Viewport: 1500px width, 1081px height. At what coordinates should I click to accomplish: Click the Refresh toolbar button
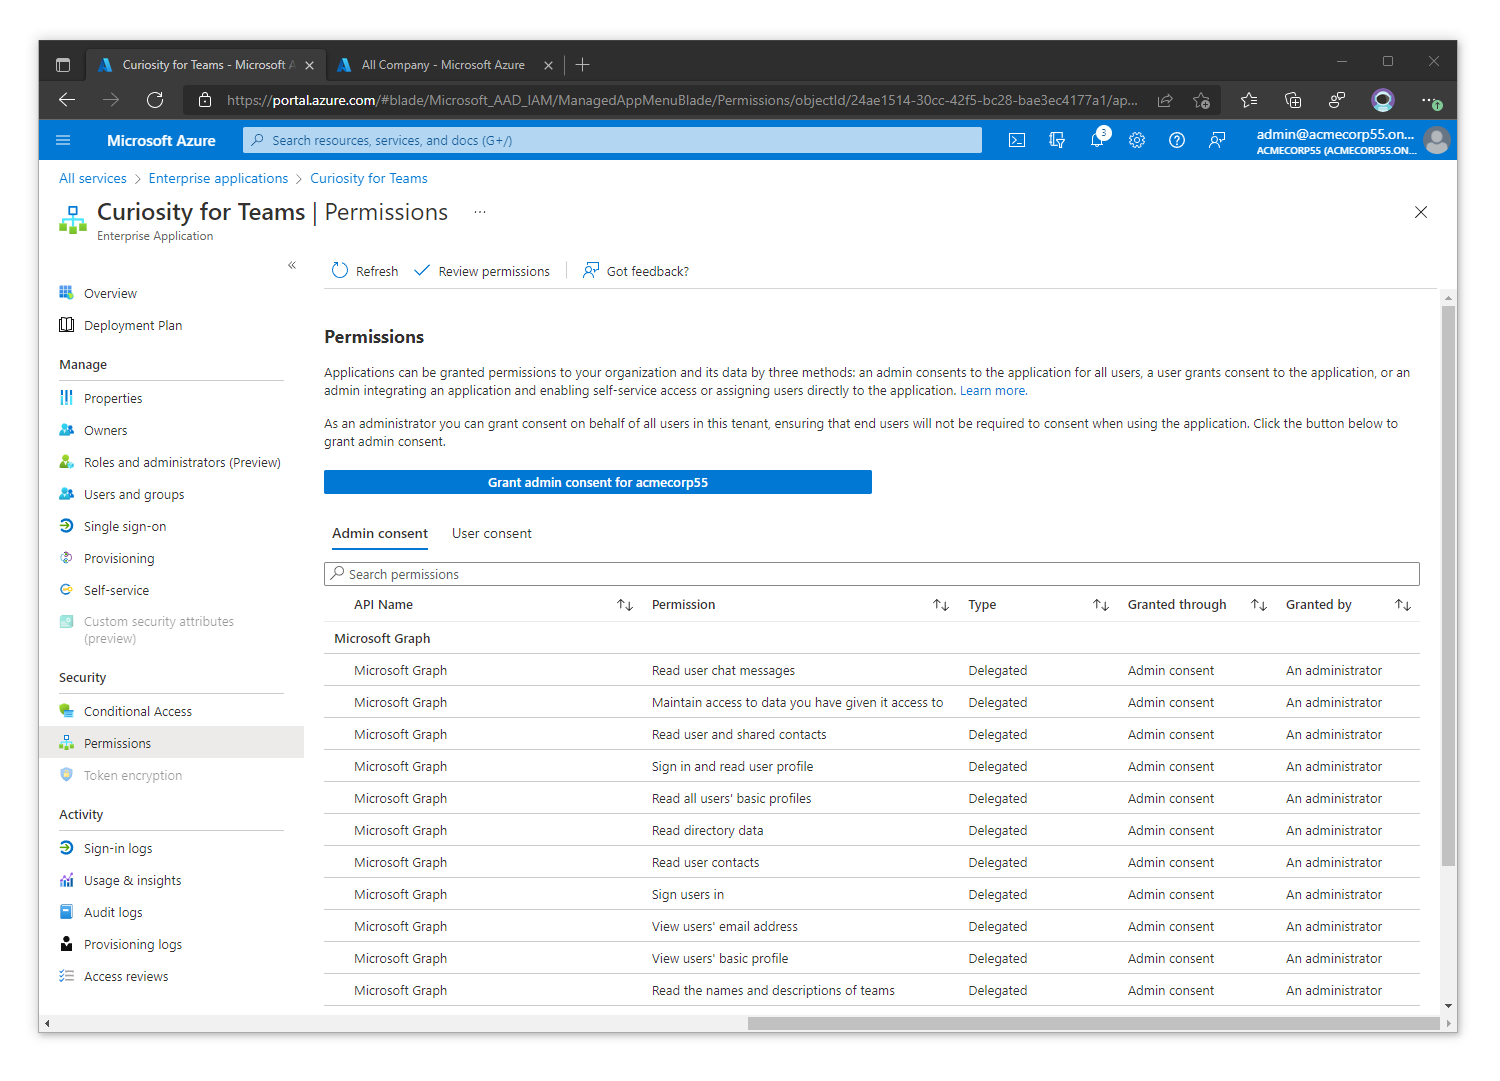pyautogui.click(x=365, y=271)
